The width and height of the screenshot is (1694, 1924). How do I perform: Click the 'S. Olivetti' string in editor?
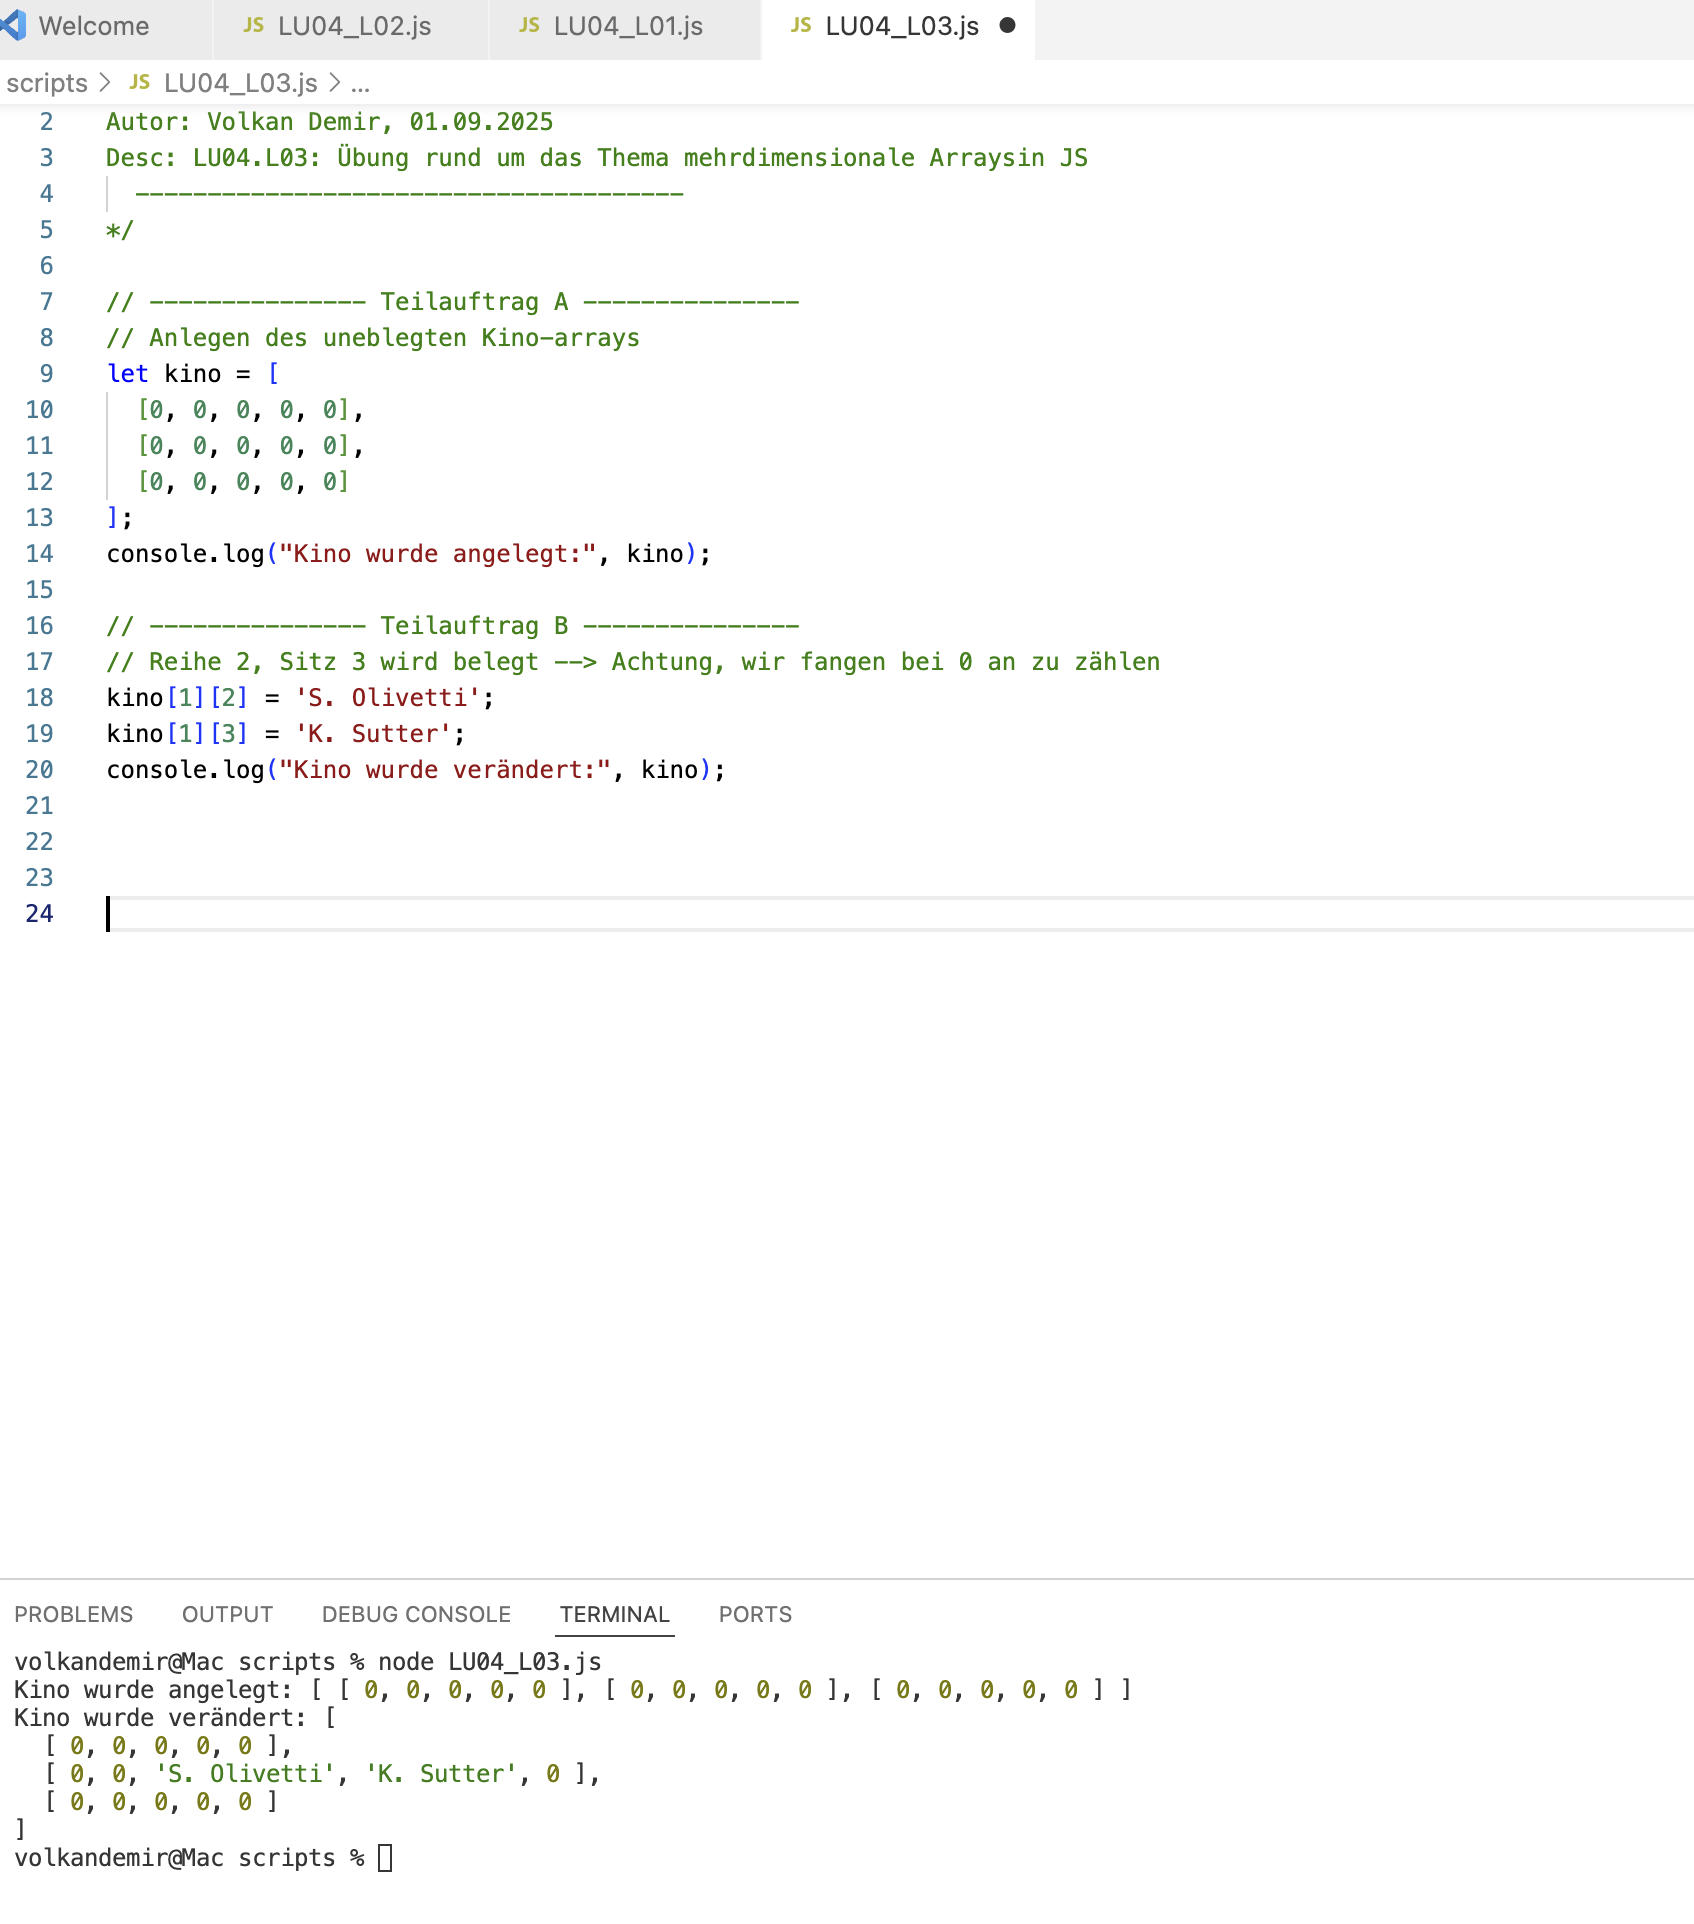388,697
